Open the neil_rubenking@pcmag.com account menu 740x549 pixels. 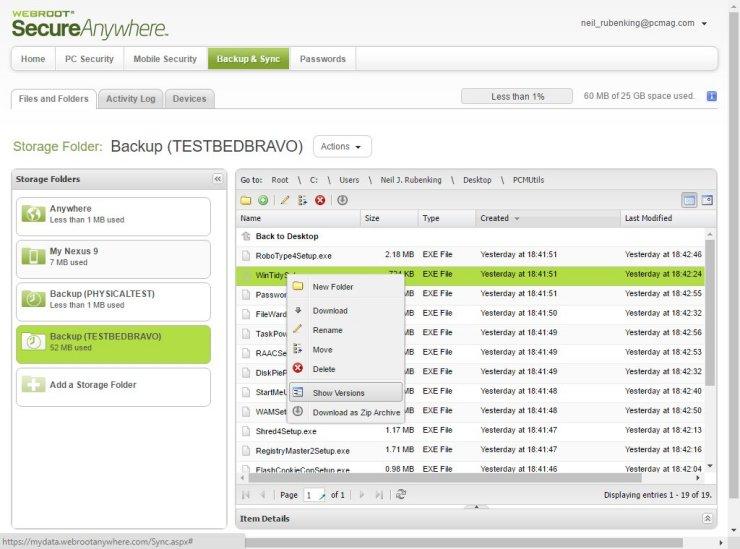[x=644, y=23]
